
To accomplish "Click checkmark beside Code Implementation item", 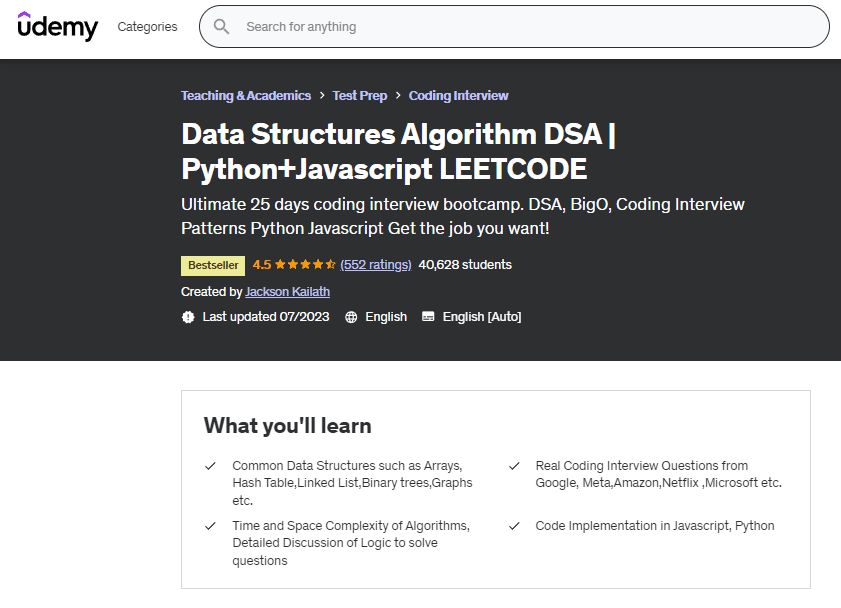I will 514,526.
